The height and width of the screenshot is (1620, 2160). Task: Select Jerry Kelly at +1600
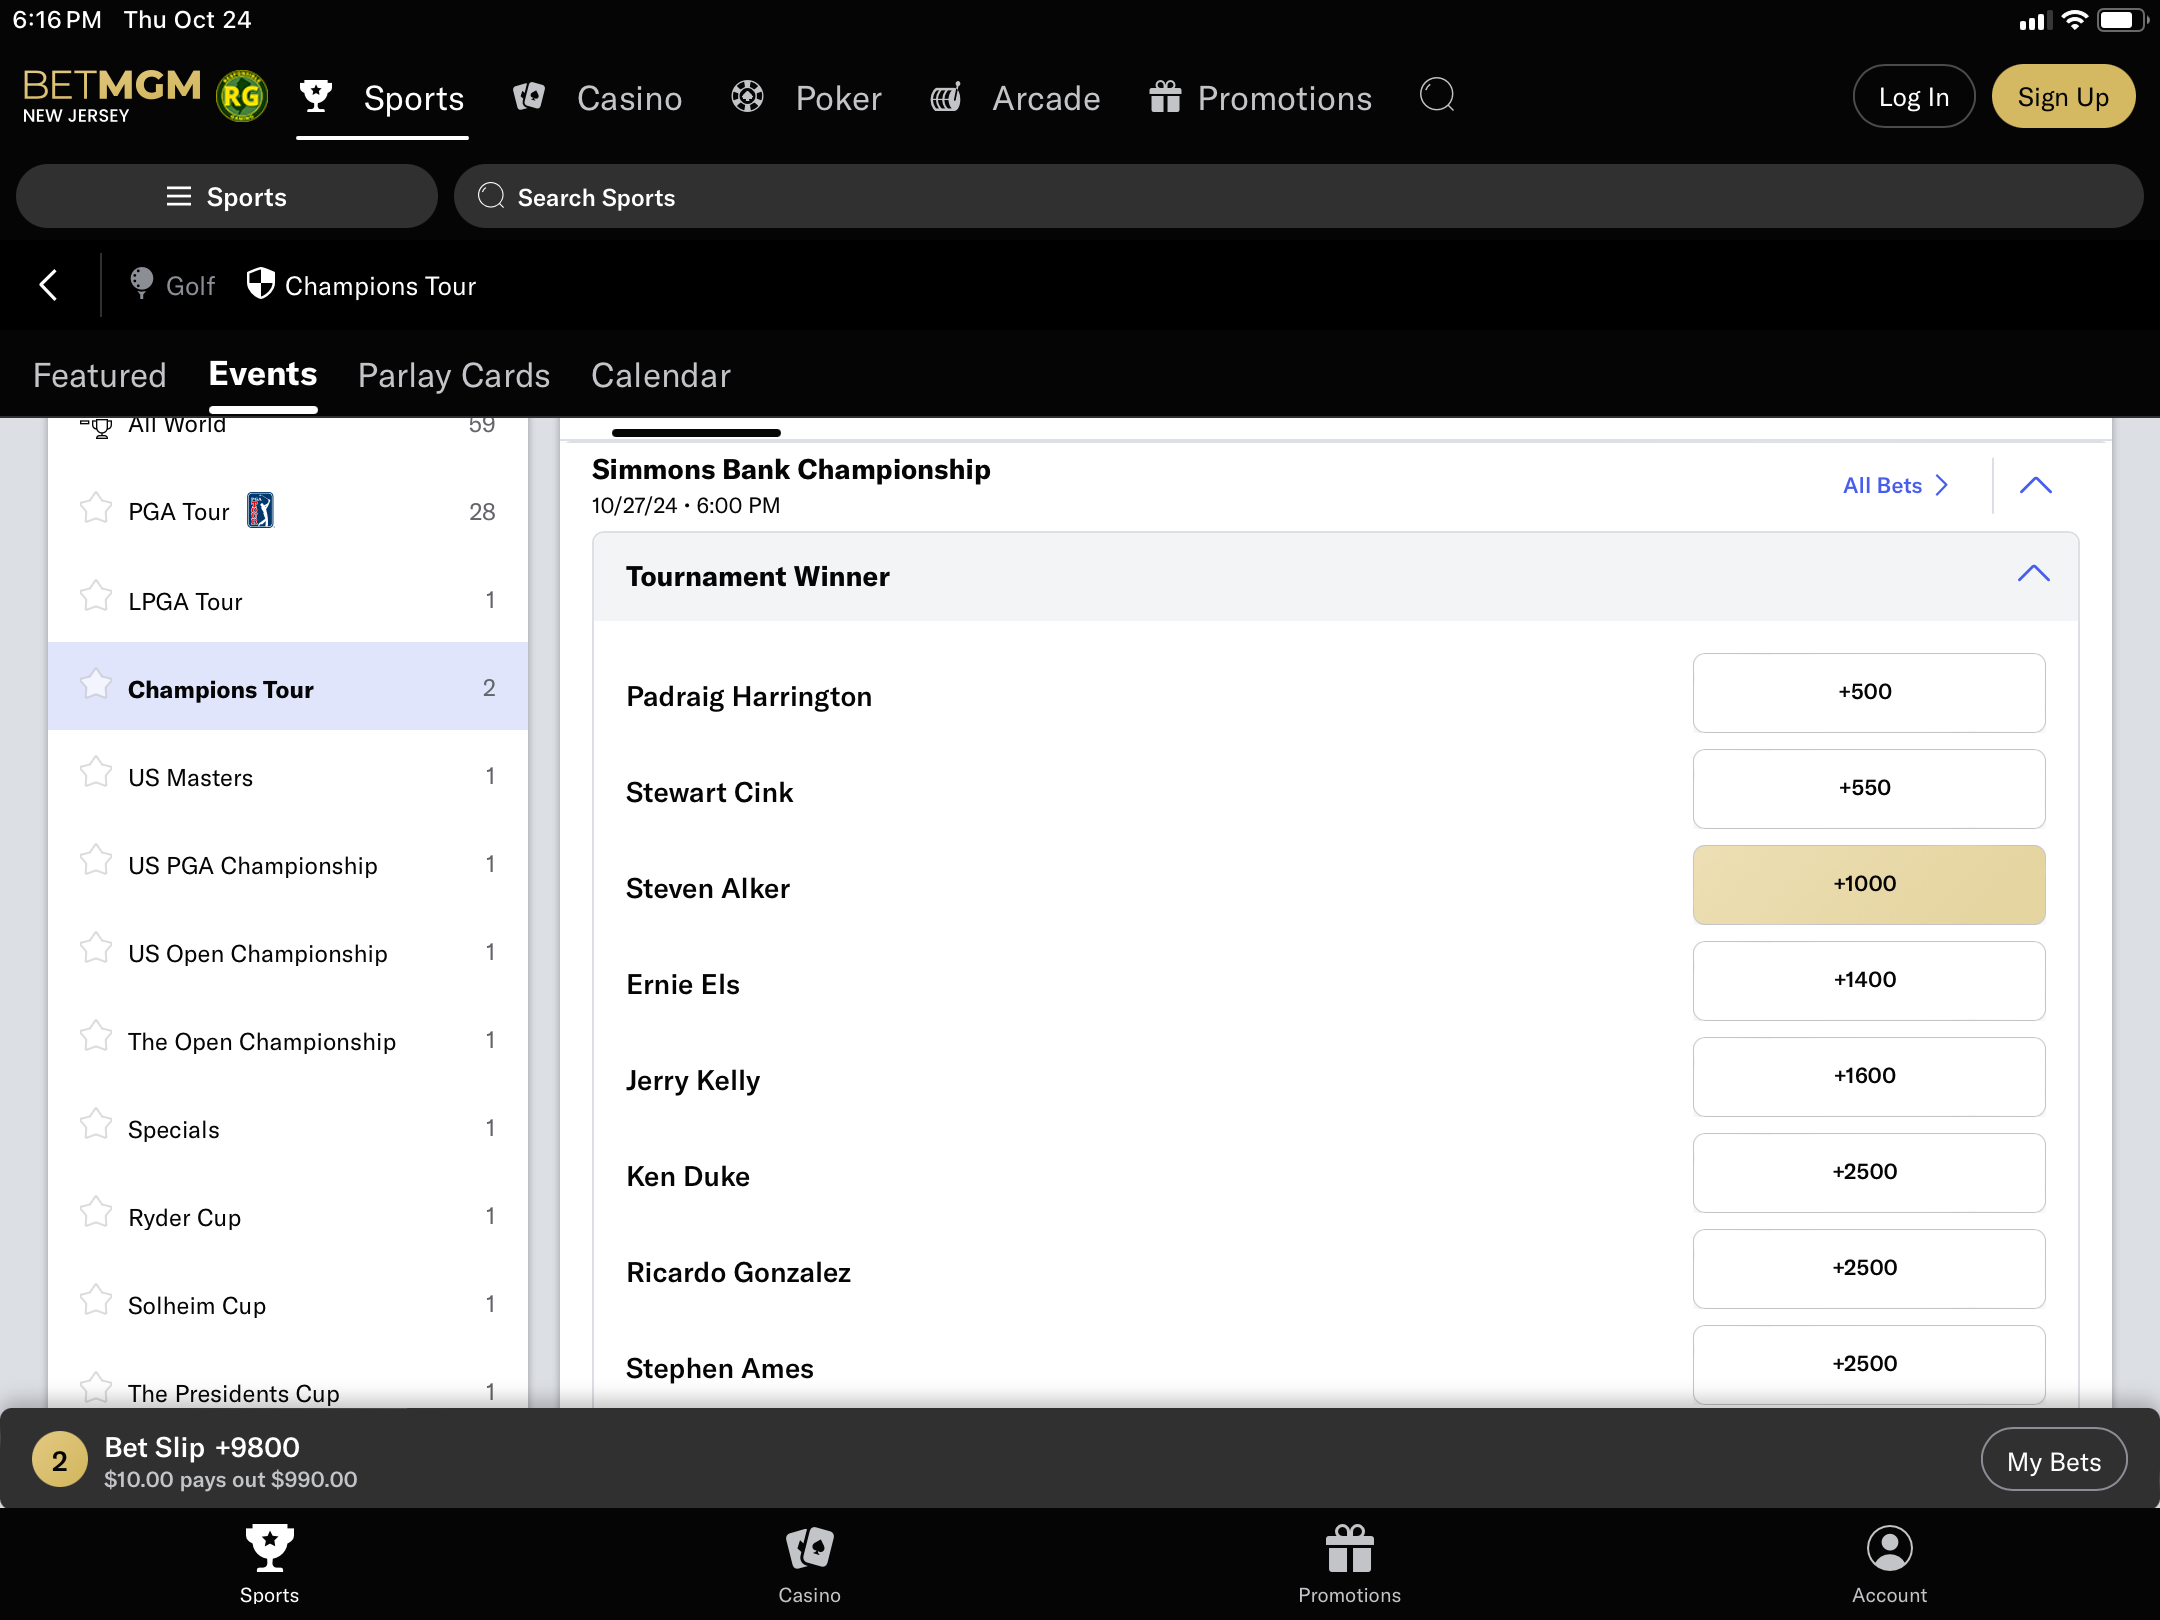tap(1868, 1076)
